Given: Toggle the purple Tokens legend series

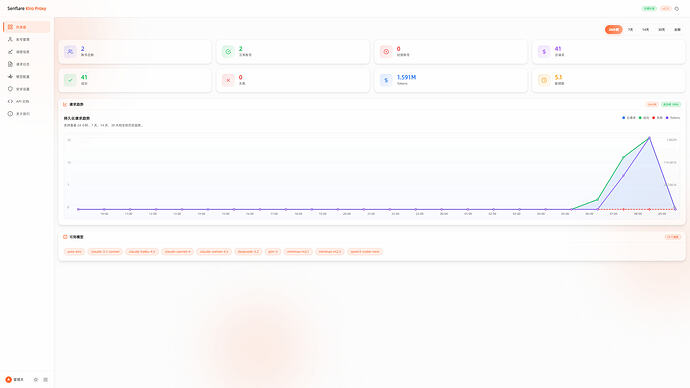Looking at the screenshot, I should 673,118.
